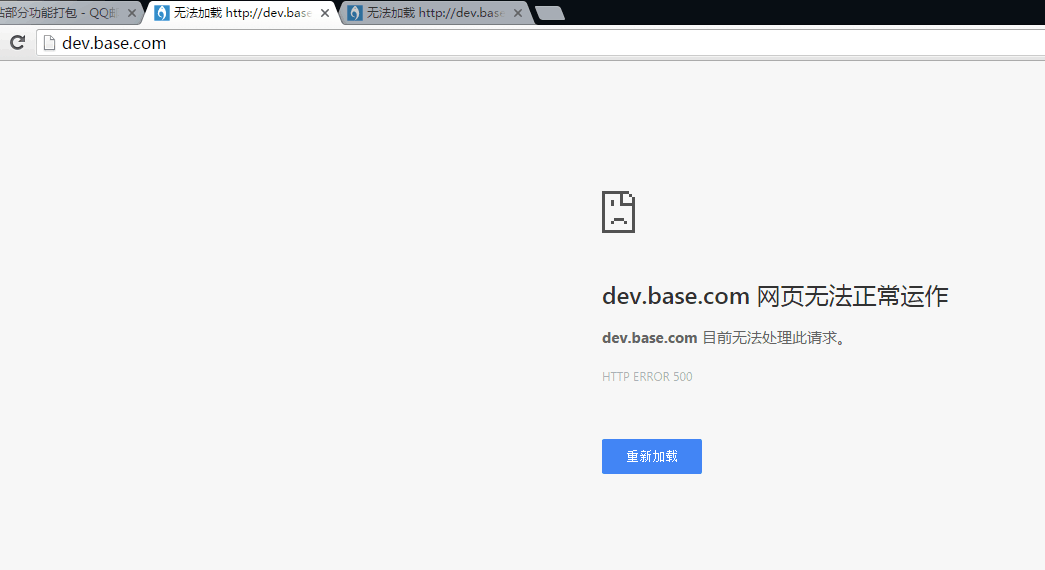Screen dimensions: 1045x570
Task: Click the page info icon in address bar
Action: pyautogui.click(x=47, y=43)
